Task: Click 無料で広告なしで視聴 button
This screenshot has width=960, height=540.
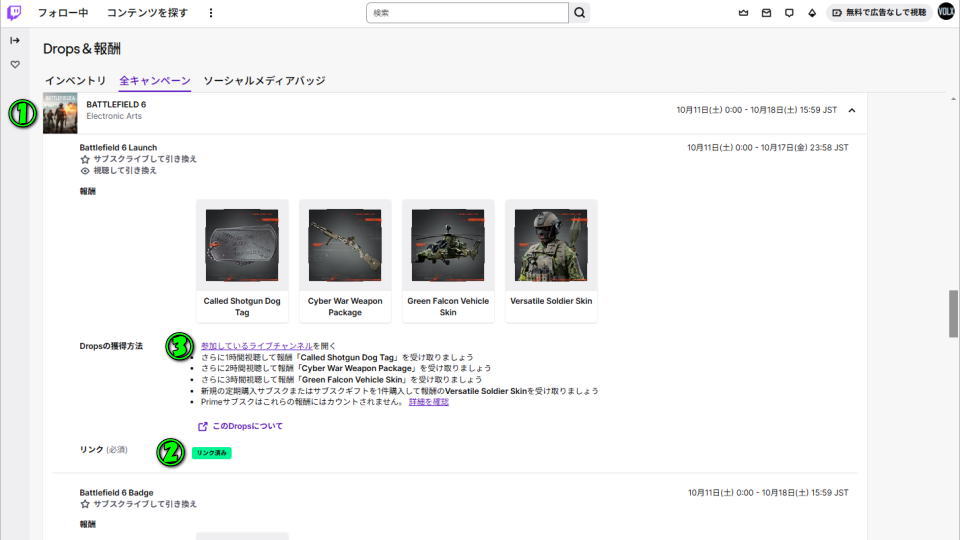Action: coord(880,13)
